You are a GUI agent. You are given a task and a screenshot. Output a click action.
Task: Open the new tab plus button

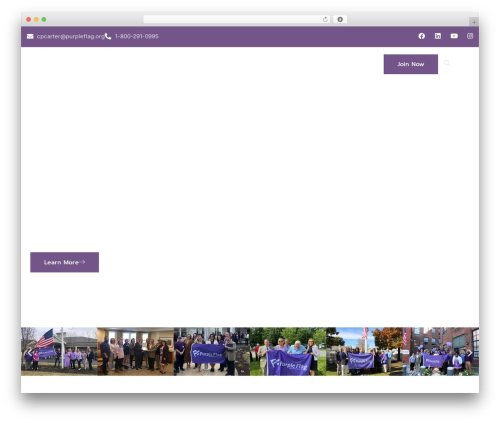(474, 22)
